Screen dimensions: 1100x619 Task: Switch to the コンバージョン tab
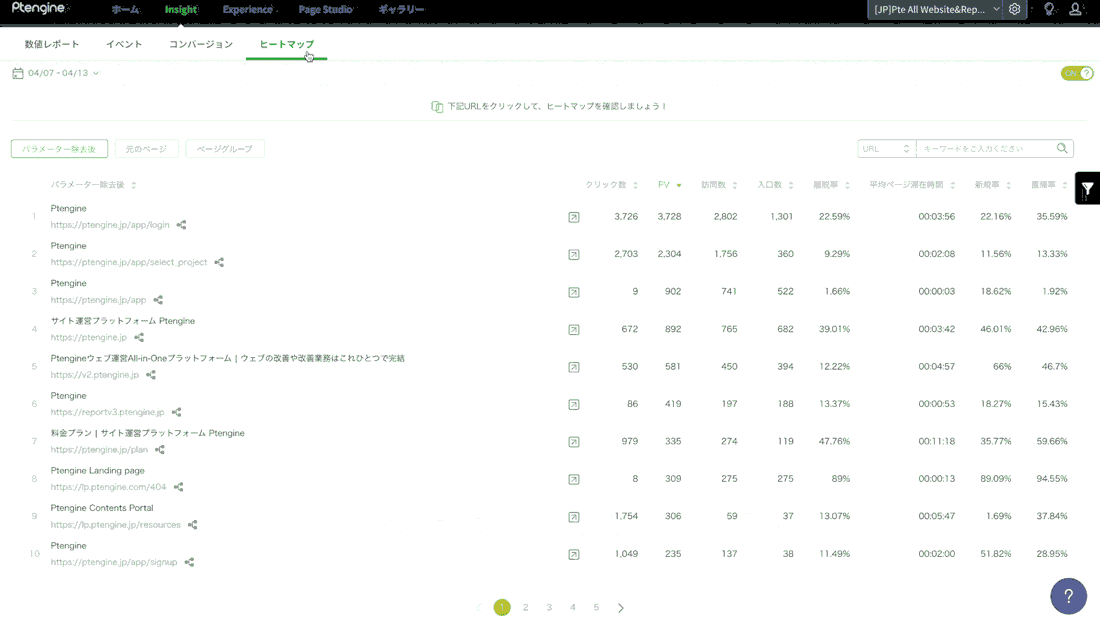click(201, 44)
